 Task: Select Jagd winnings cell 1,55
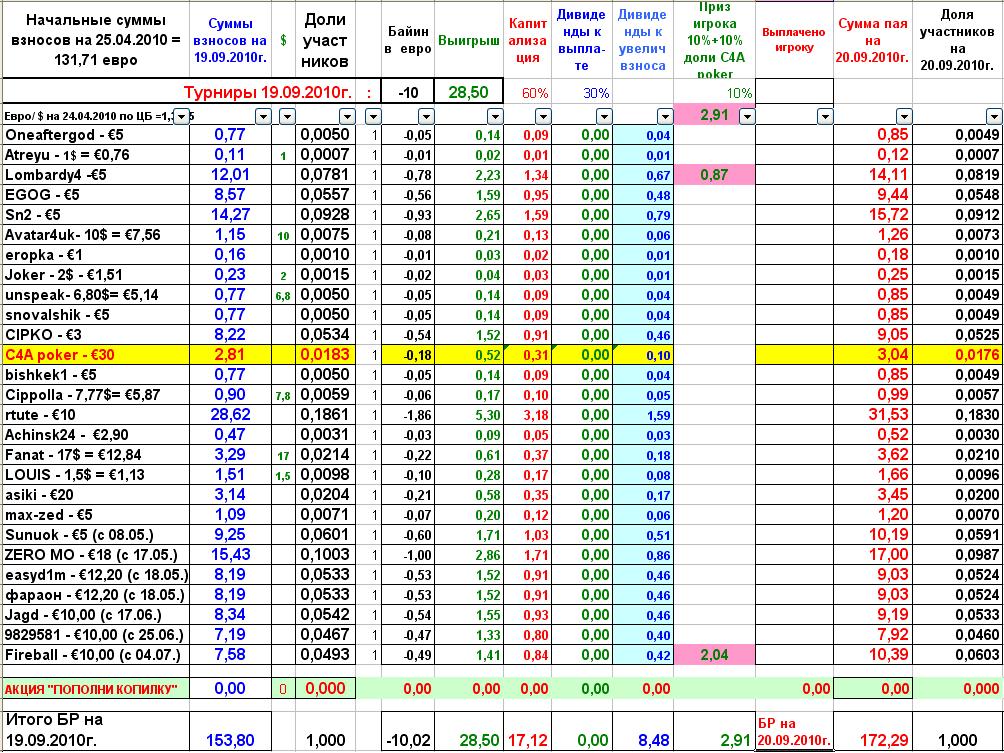coord(469,615)
